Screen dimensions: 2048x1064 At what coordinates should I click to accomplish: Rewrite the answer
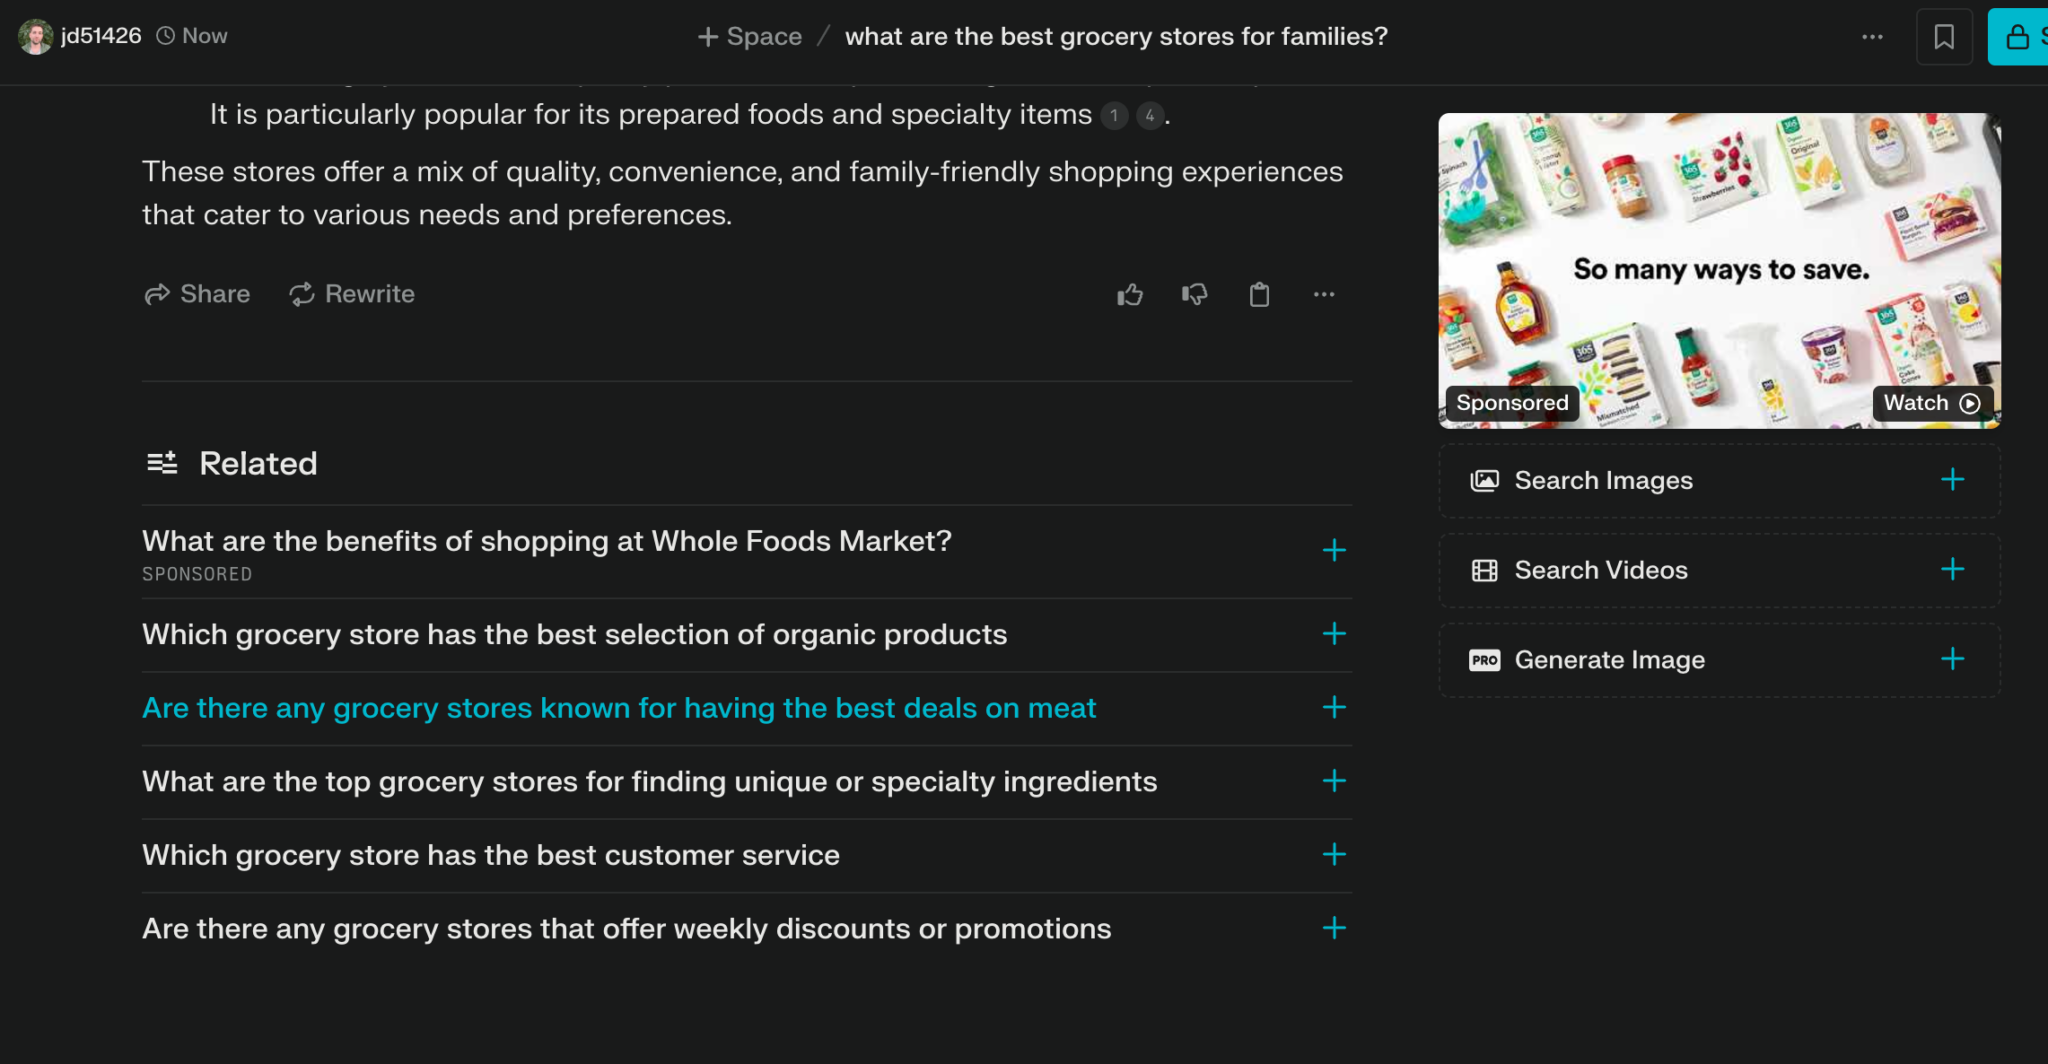352,294
